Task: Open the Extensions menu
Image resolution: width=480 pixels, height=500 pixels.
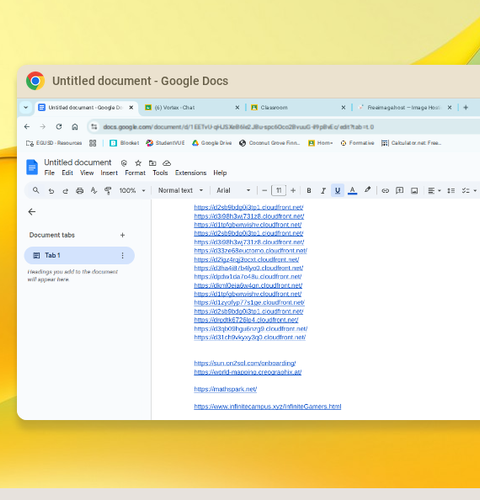Action: click(191, 173)
